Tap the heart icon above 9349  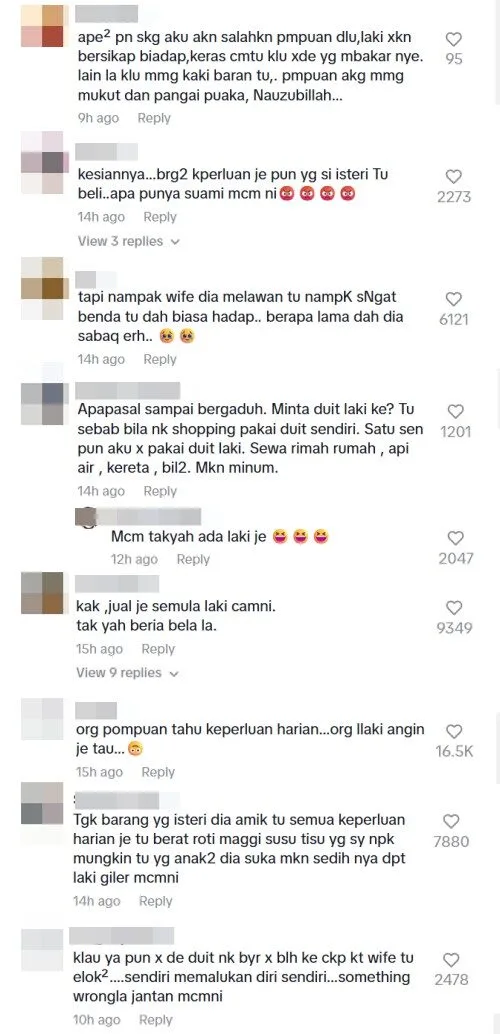455,607
